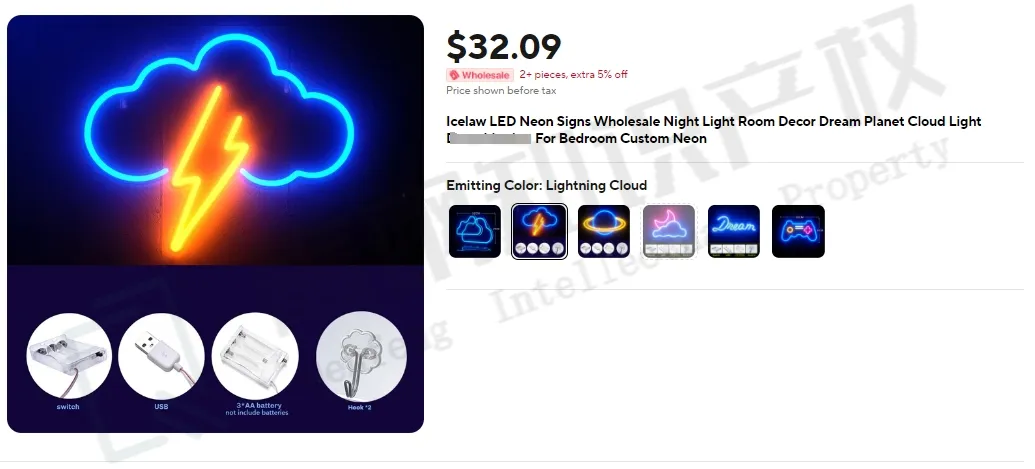Click the $32.09 price

coord(504,47)
